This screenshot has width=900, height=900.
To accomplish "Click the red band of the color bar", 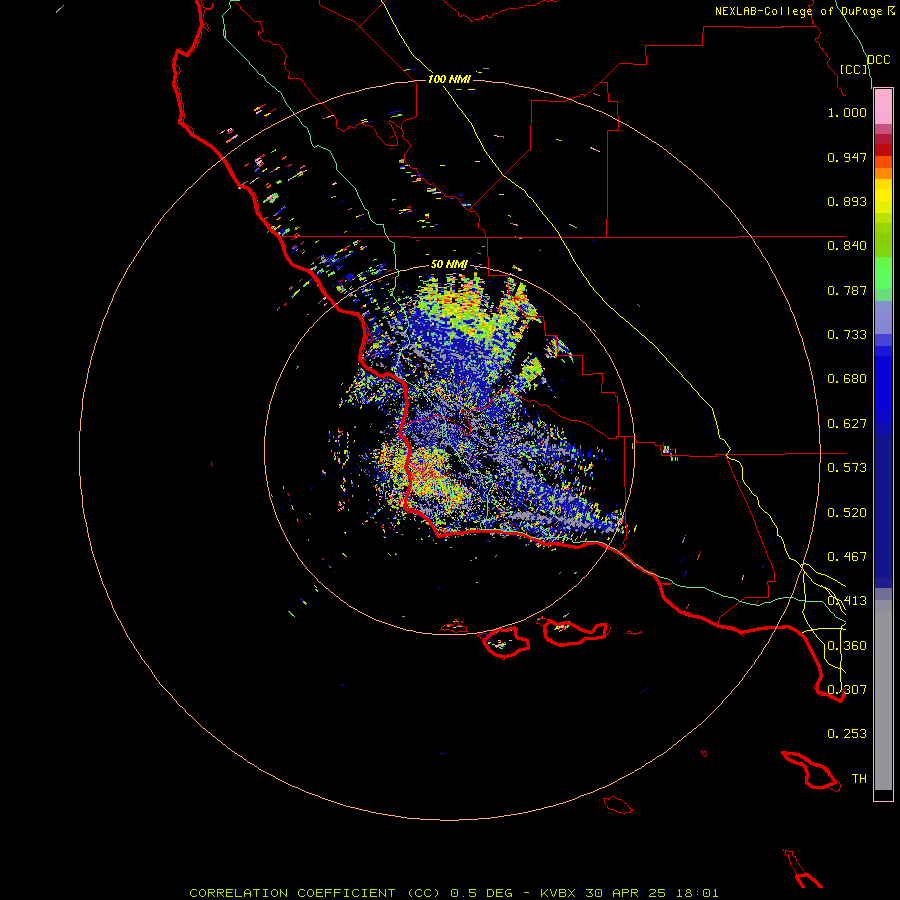I will point(883,150).
